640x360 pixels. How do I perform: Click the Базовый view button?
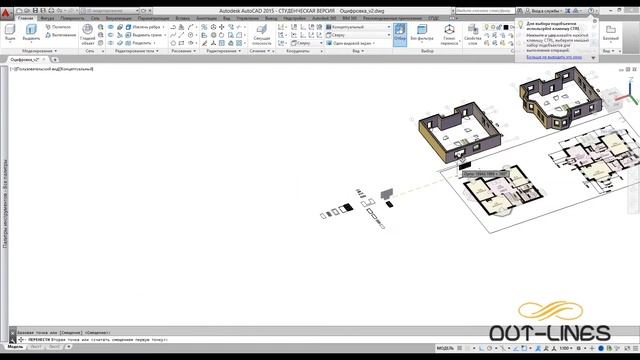pyautogui.click(x=611, y=33)
